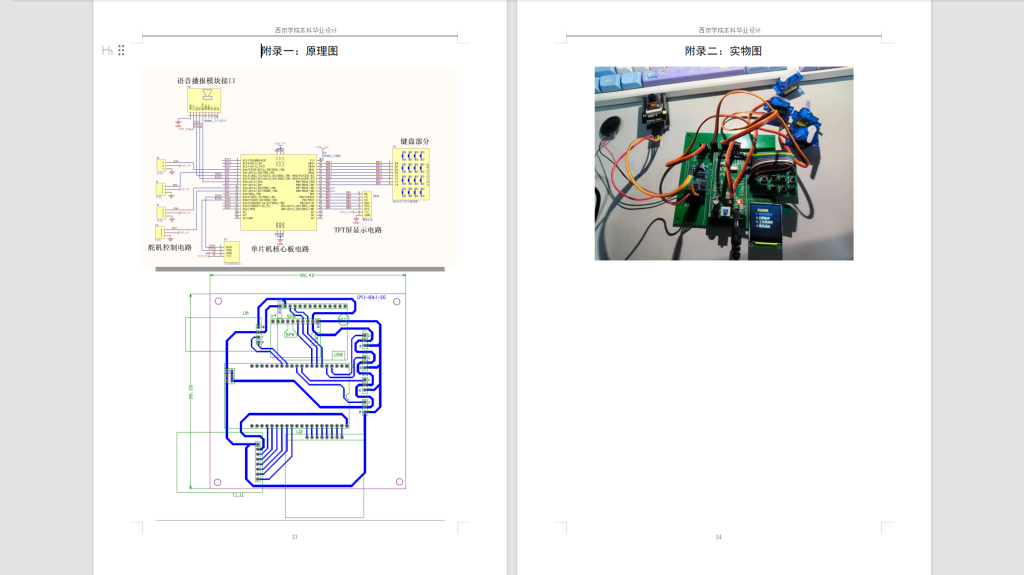Click the 键盘部分 label in schematic
This screenshot has height=575, width=1024.
pos(415,141)
